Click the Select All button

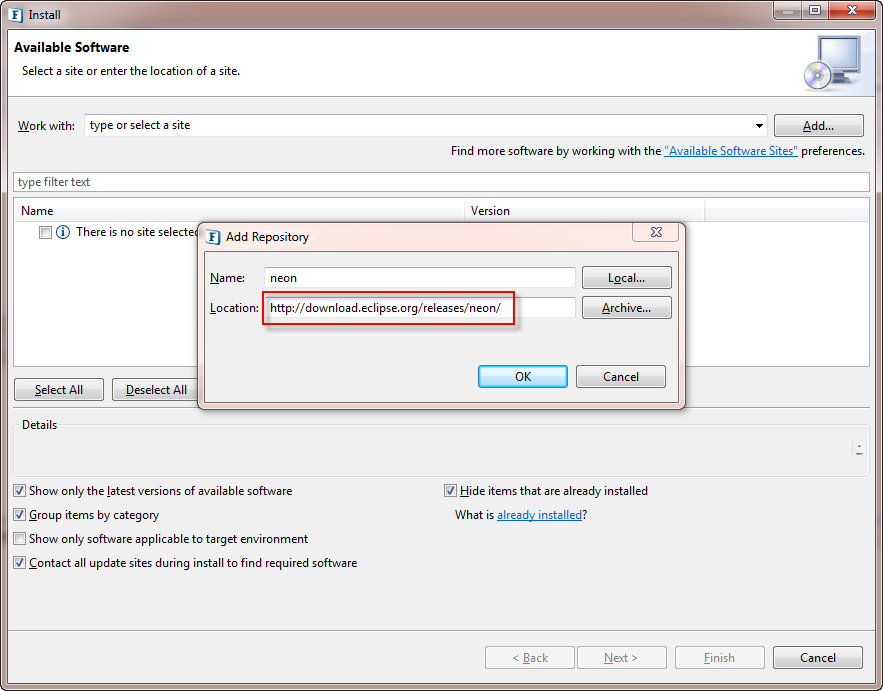(x=59, y=390)
